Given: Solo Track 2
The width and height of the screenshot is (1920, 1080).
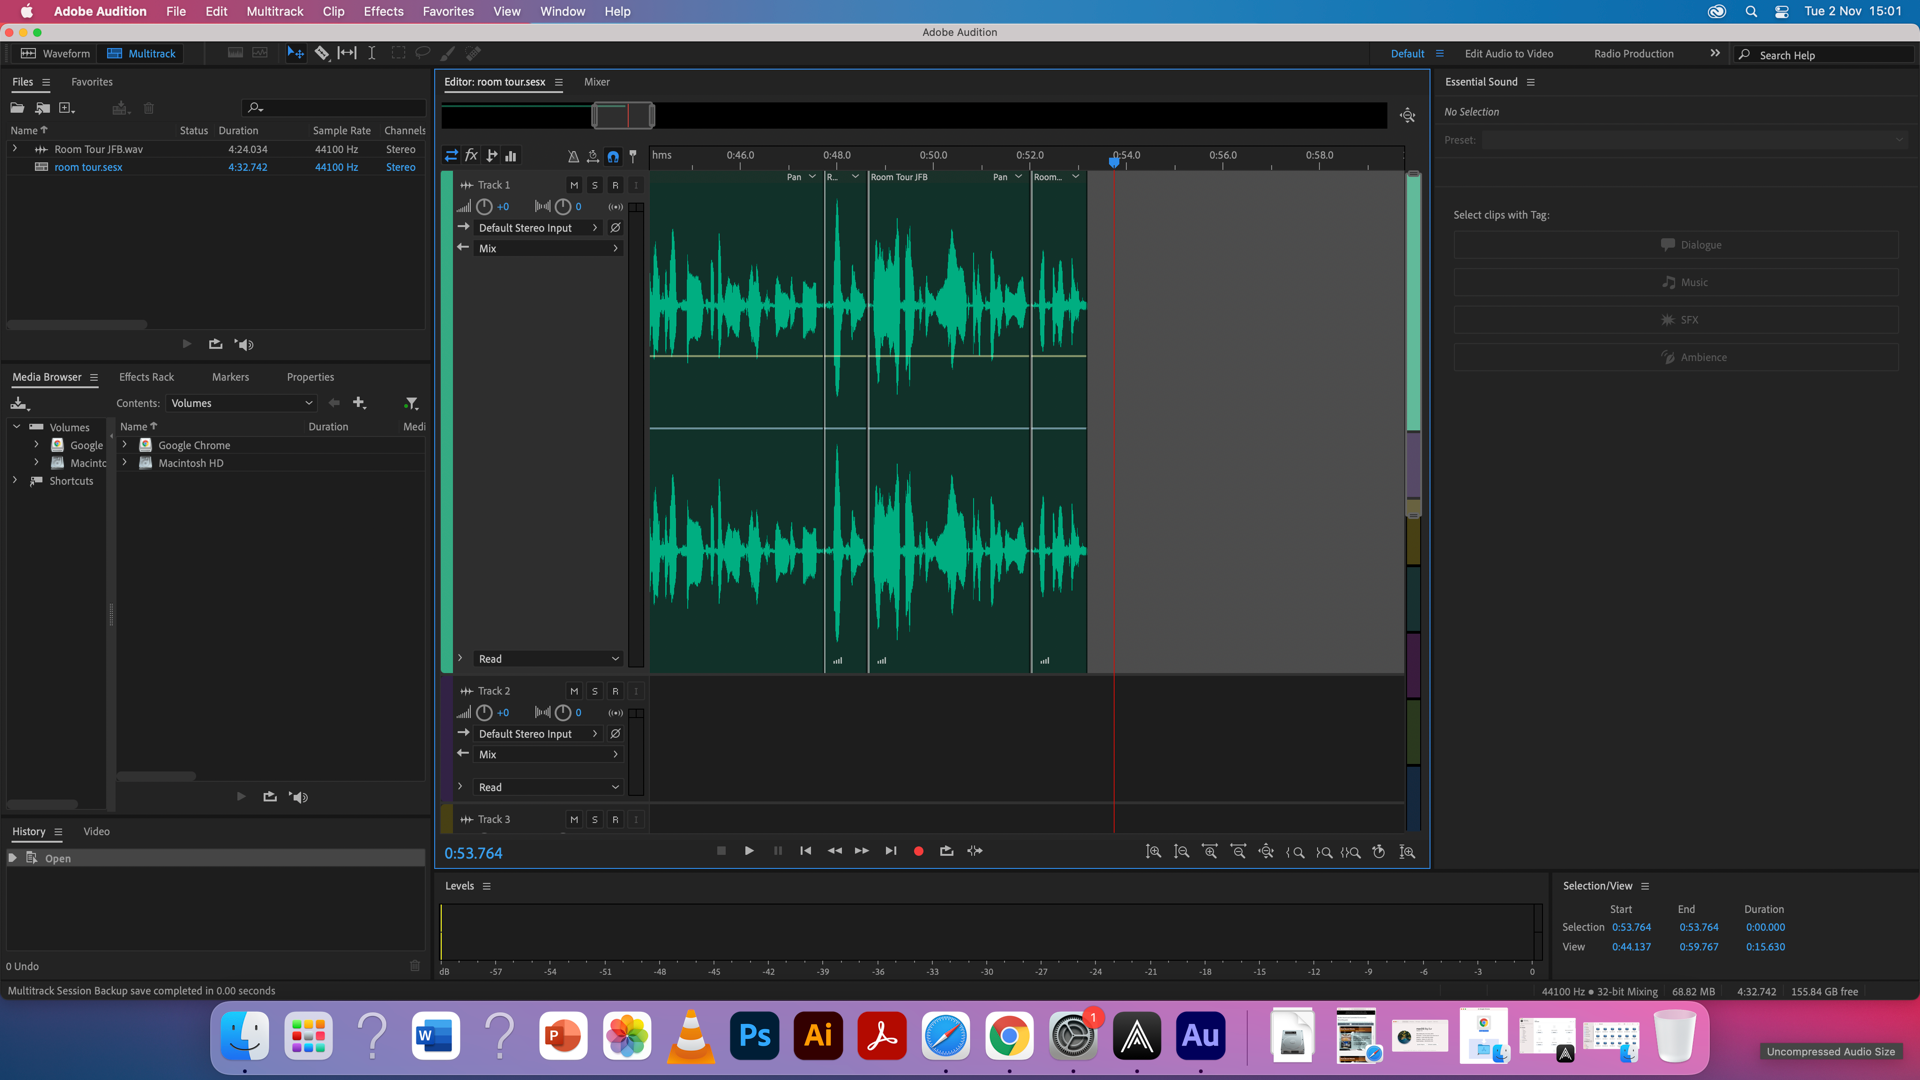Looking at the screenshot, I should tap(595, 691).
